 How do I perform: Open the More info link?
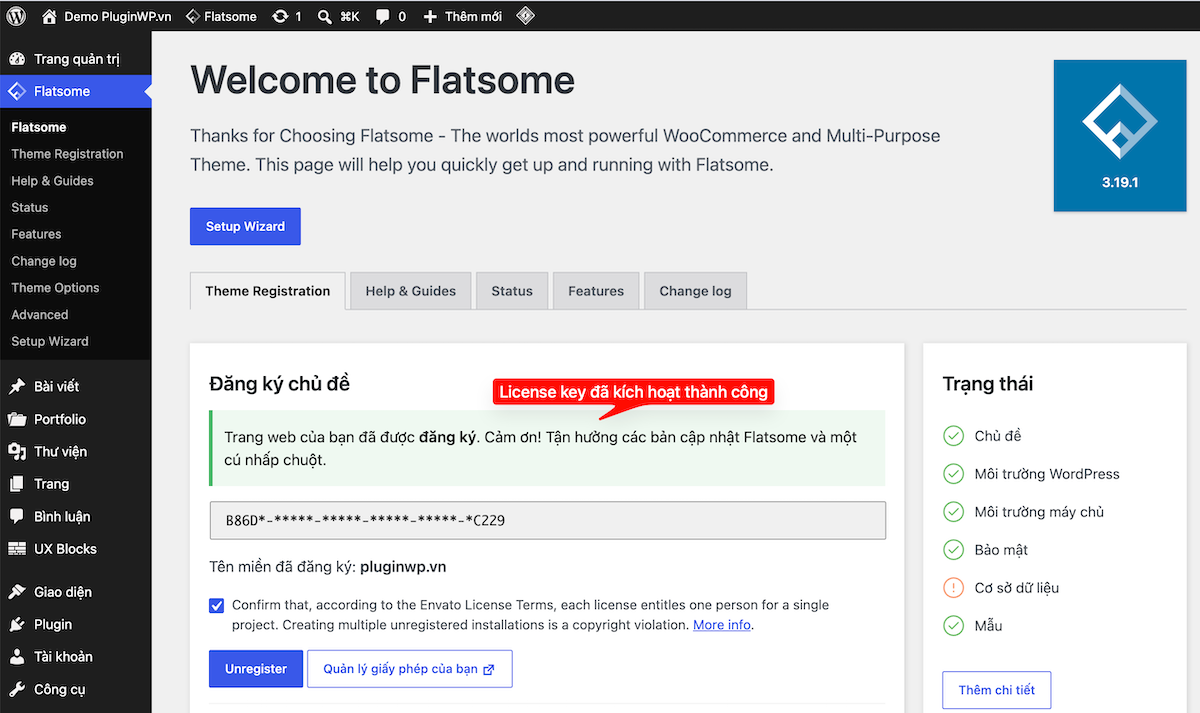click(x=722, y=625)
